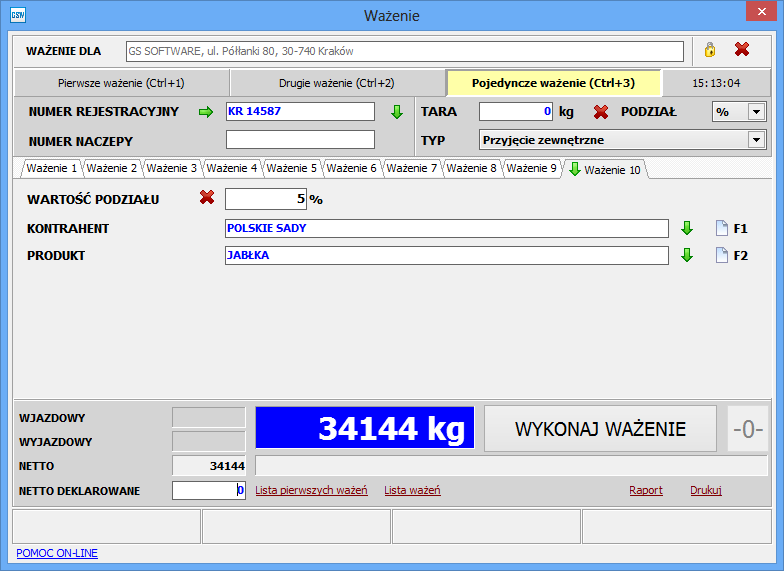Click the F2 document icon for Produkt

tap(722, 255)
